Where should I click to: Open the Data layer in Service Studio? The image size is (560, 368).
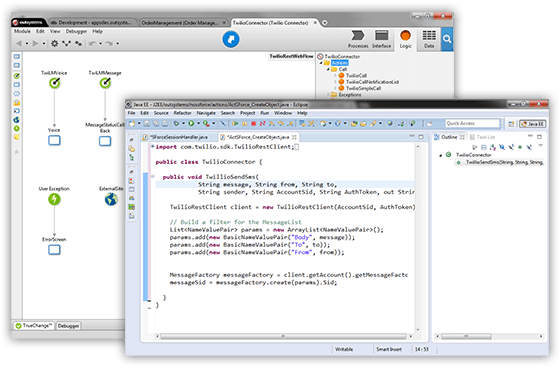pyautogui.click(x=429, y=39)
